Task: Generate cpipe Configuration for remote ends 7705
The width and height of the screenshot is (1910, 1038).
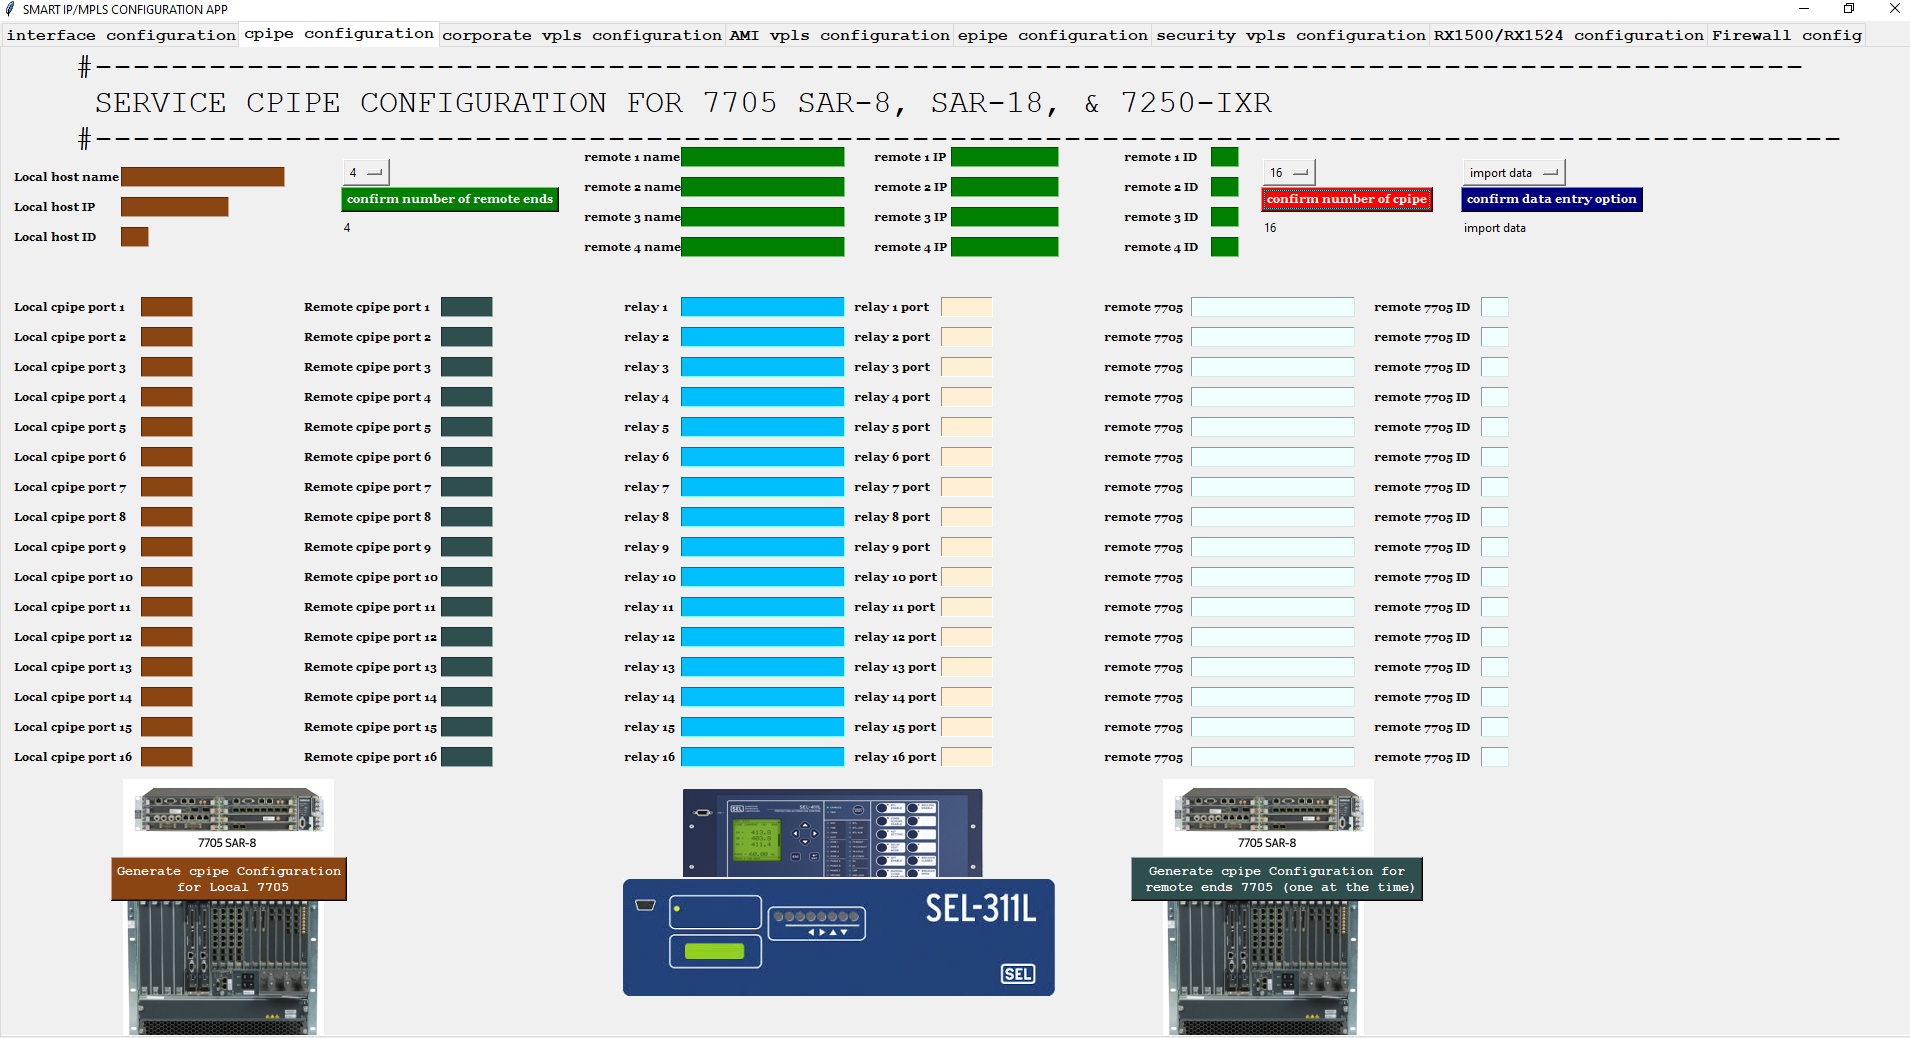Action: point(1277,879)
